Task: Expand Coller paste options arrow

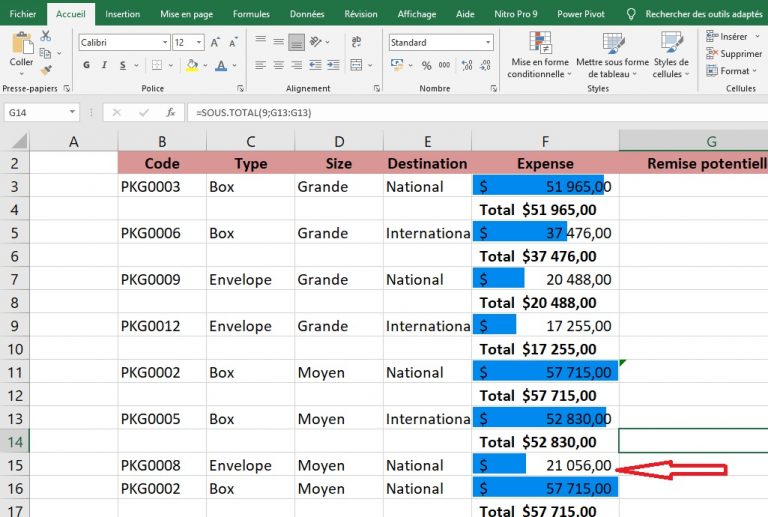Action: (x=22, y=74)
